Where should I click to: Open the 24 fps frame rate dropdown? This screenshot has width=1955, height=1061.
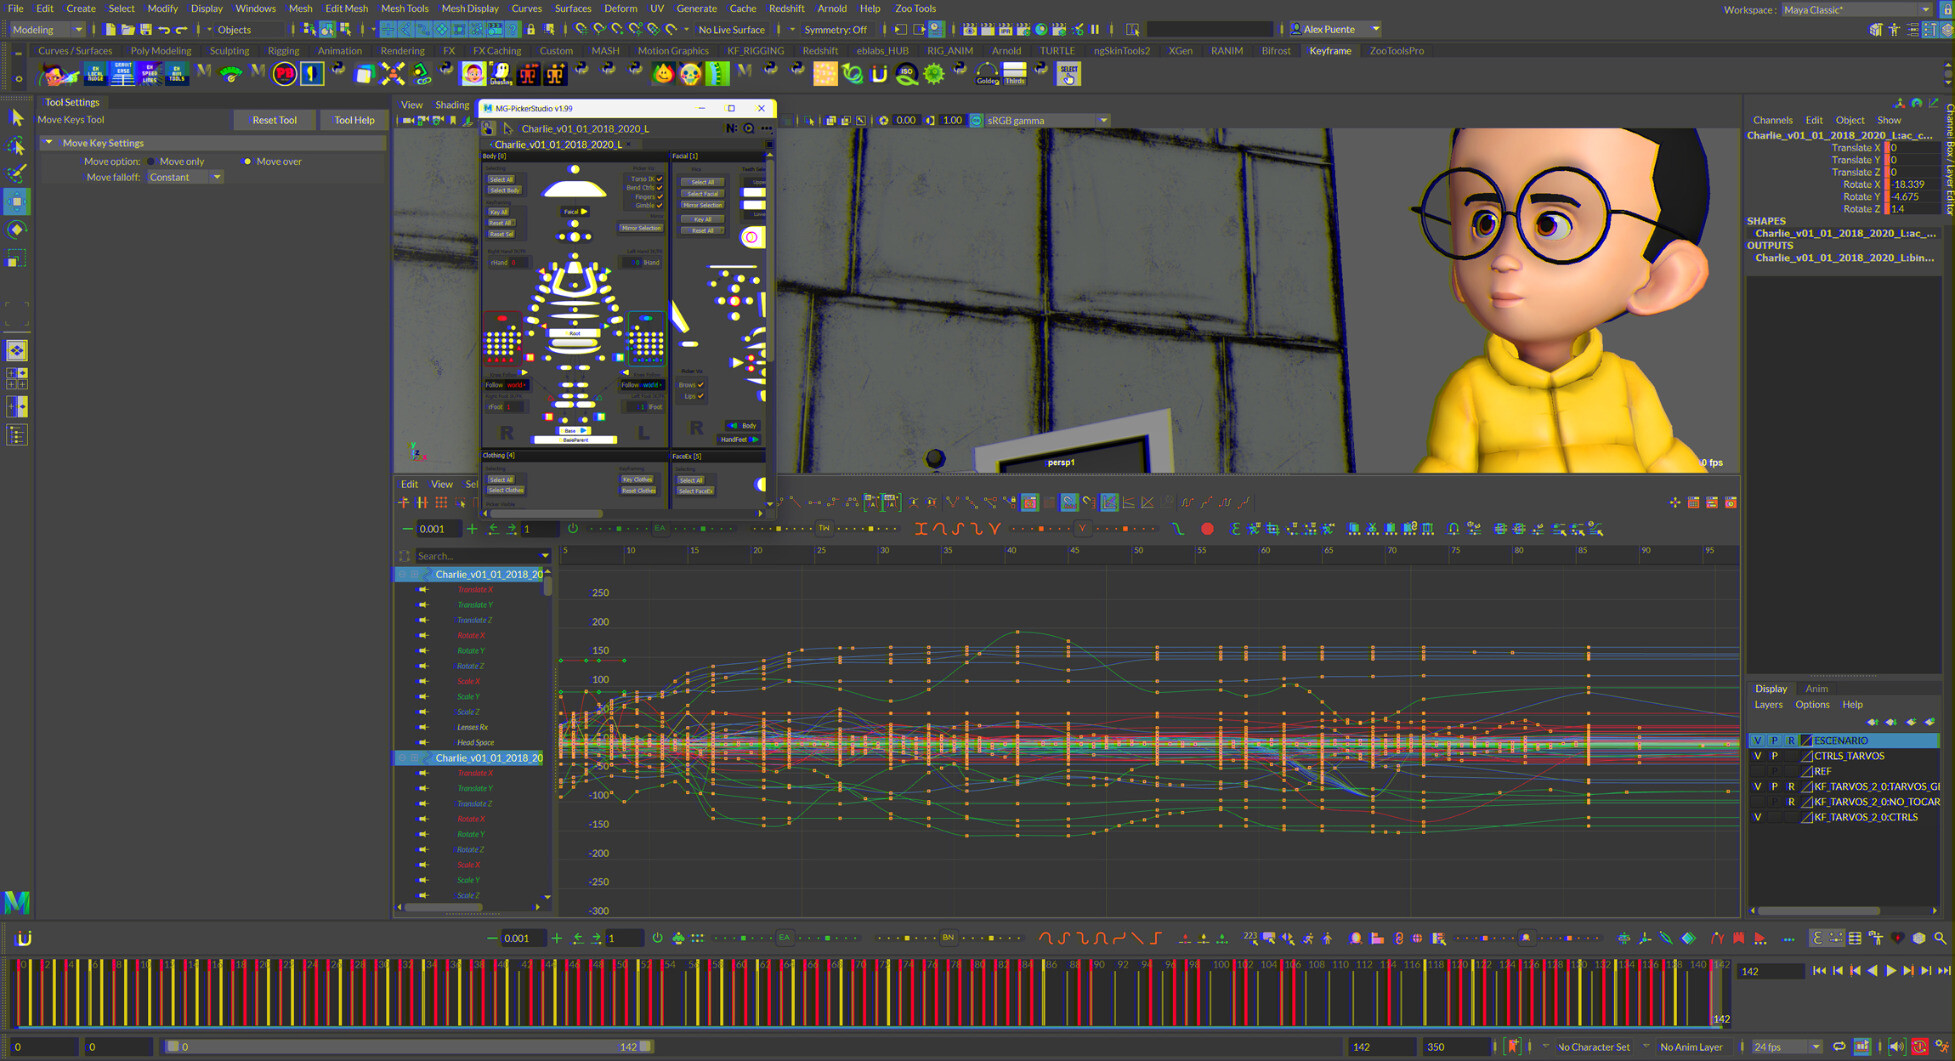coord(1786,1047)
